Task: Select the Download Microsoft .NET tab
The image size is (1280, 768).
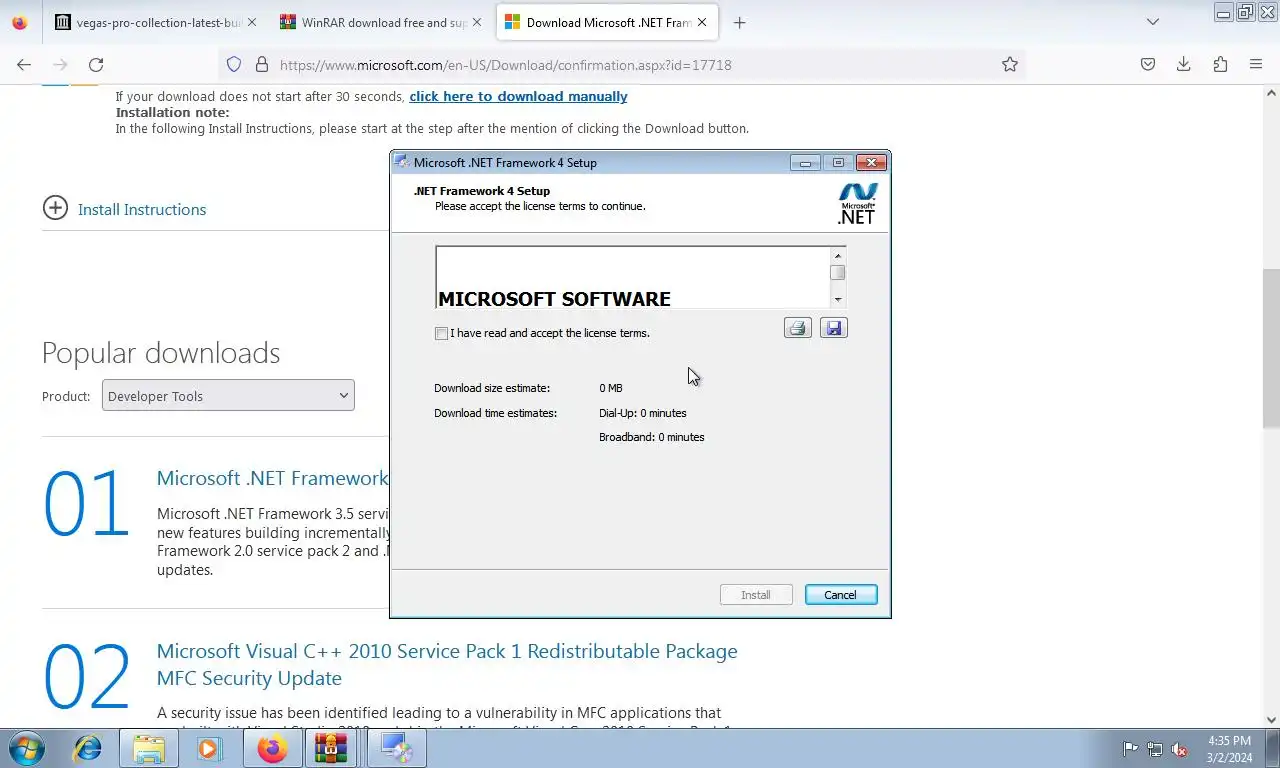Action: (607, 22)
